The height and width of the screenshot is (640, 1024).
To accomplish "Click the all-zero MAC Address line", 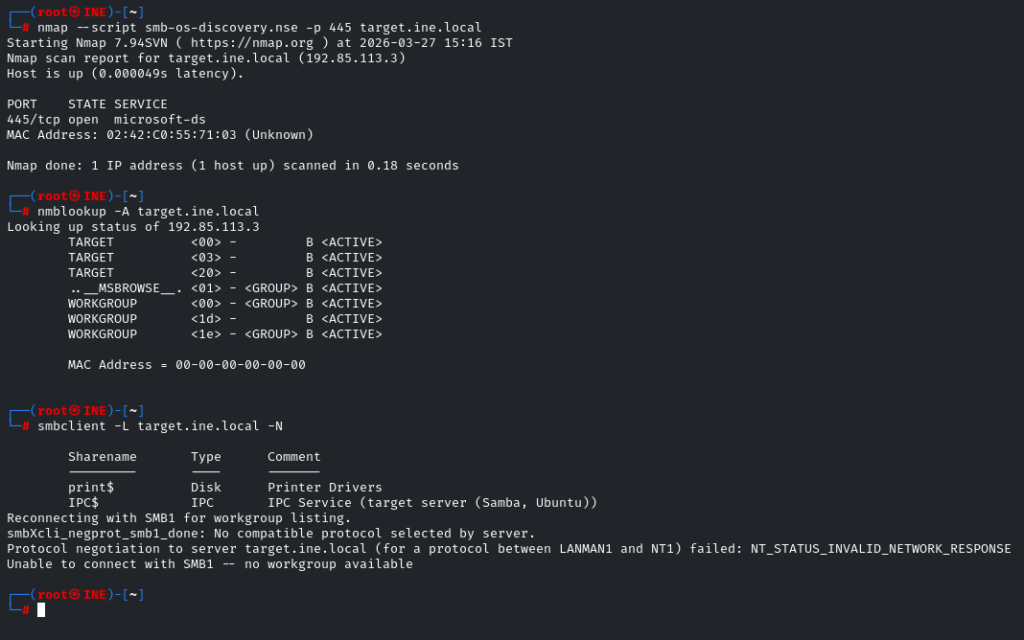I will coord(187,365).
